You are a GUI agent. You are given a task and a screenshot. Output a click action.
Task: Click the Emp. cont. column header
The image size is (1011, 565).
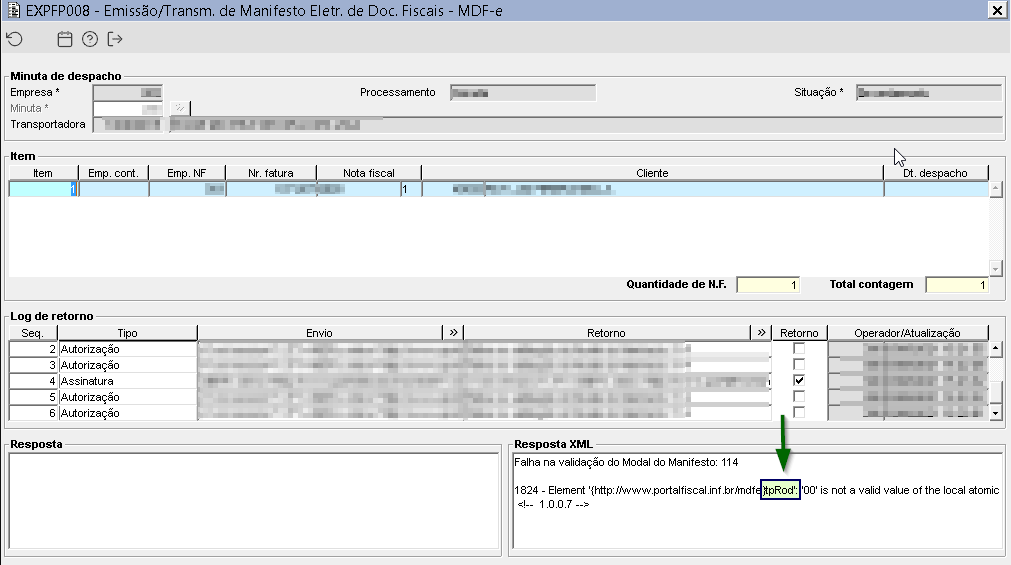[113, 173]
